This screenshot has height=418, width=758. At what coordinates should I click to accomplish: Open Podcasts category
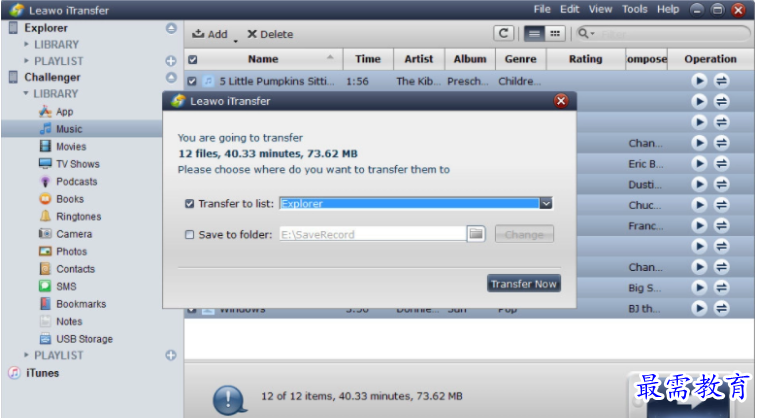point(68,182)
